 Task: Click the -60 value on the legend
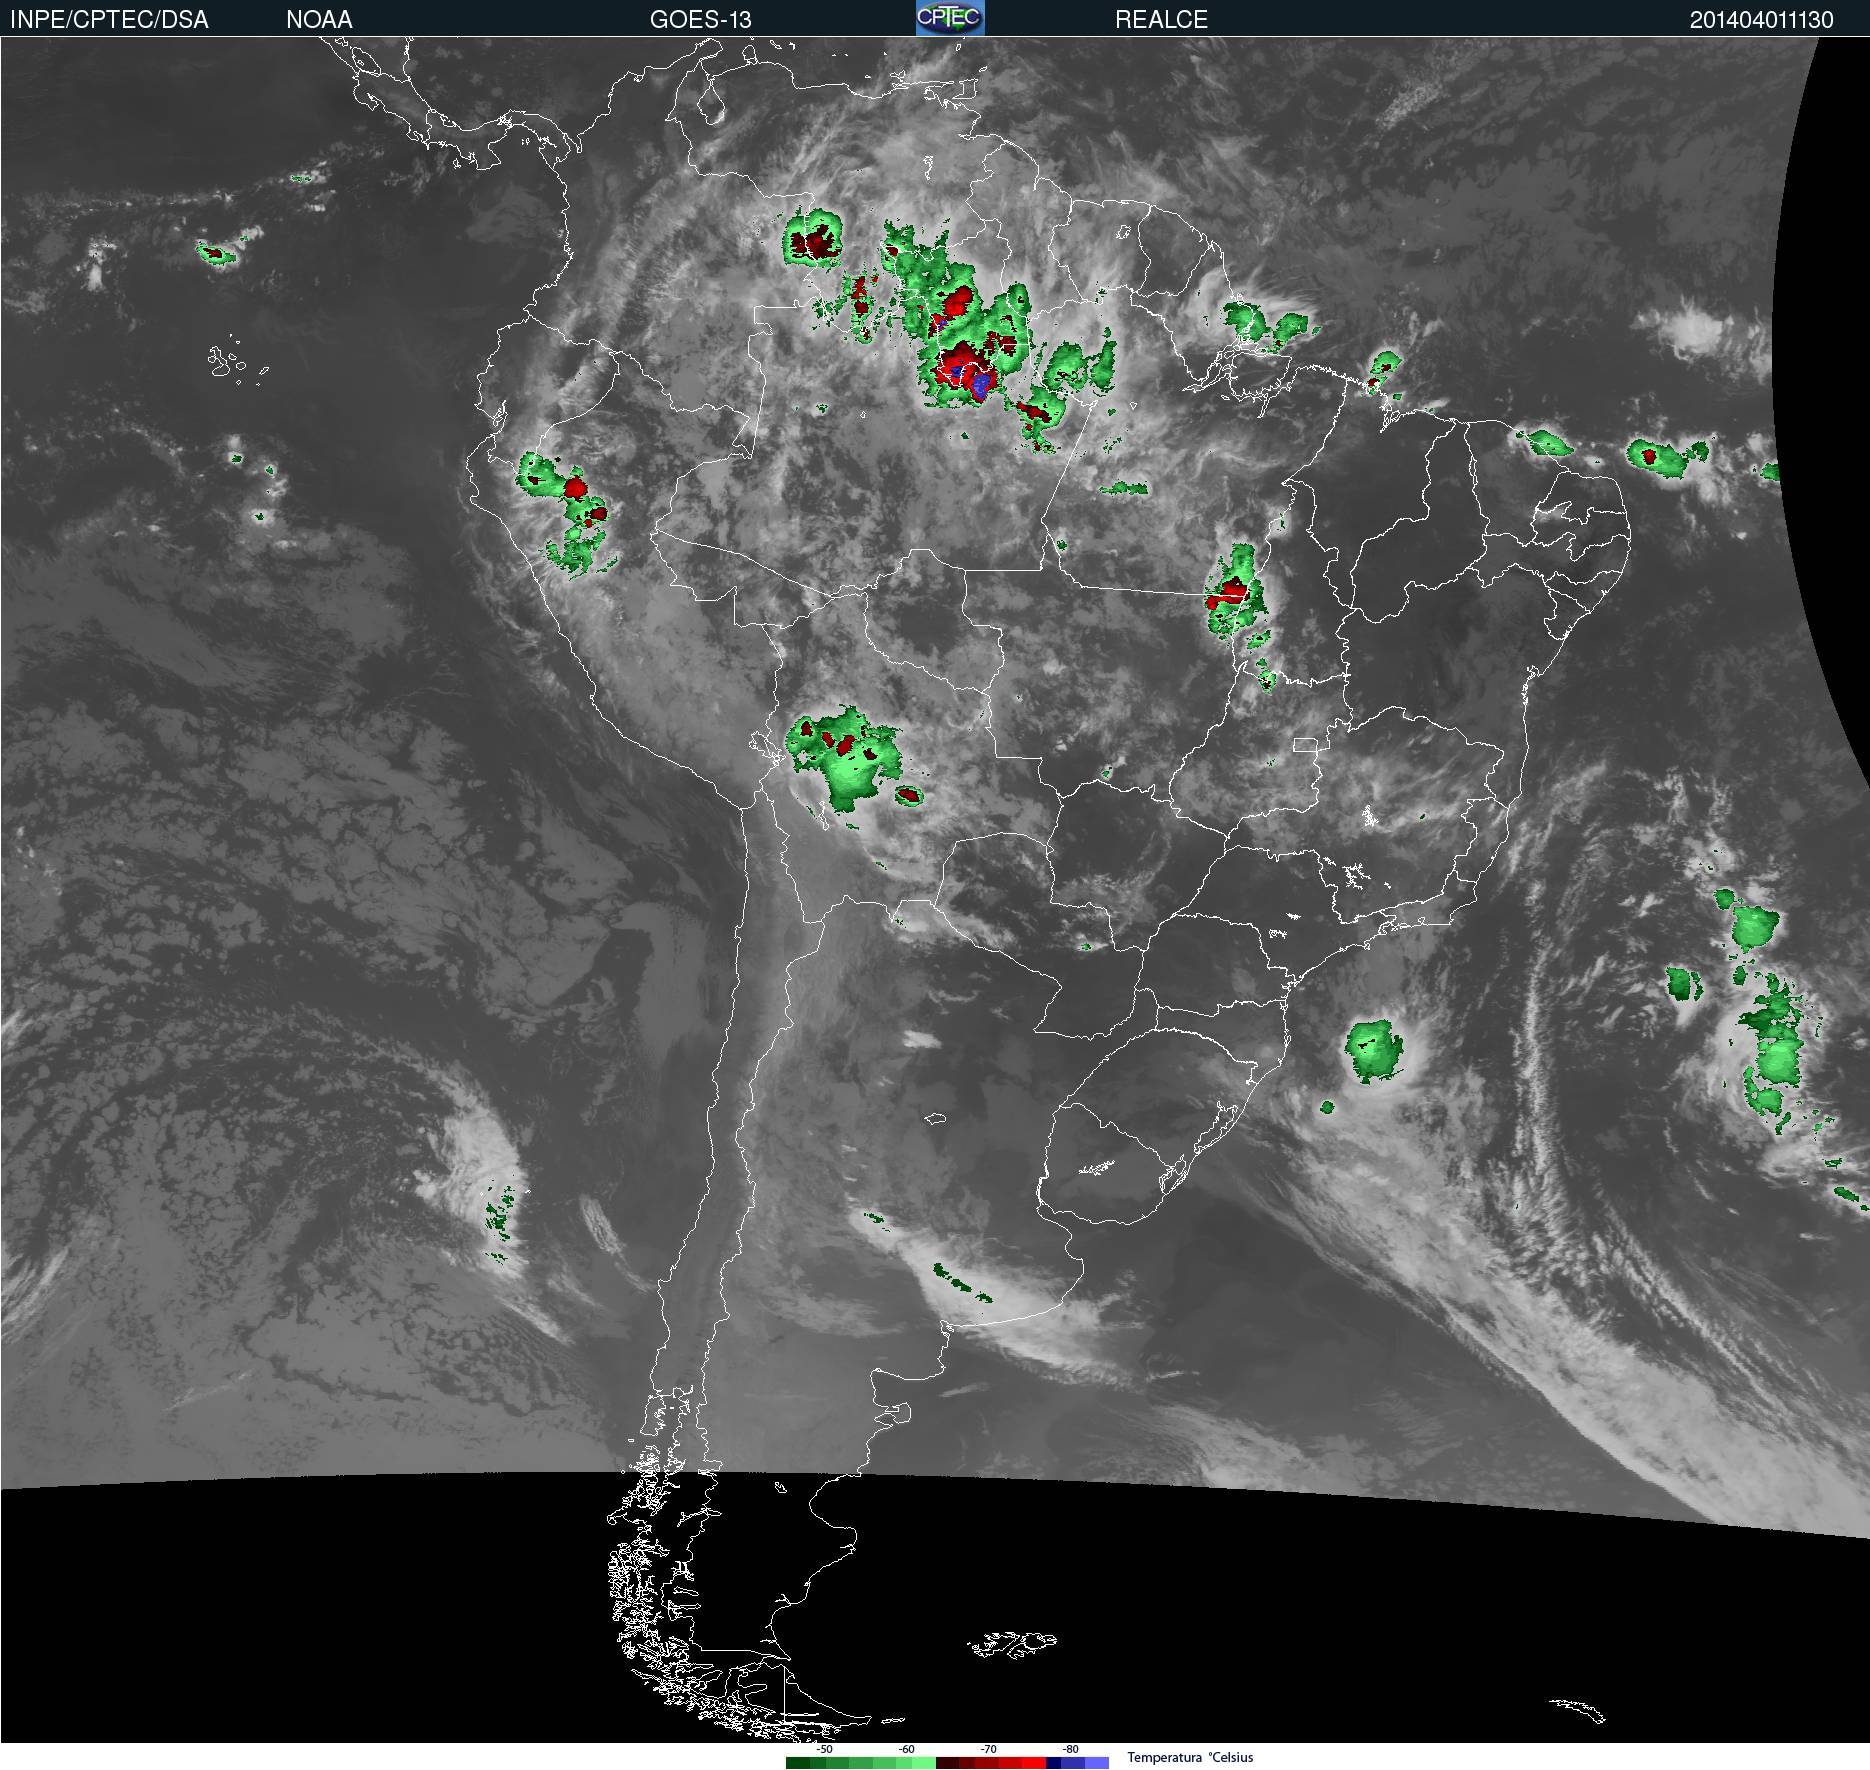907,1749
